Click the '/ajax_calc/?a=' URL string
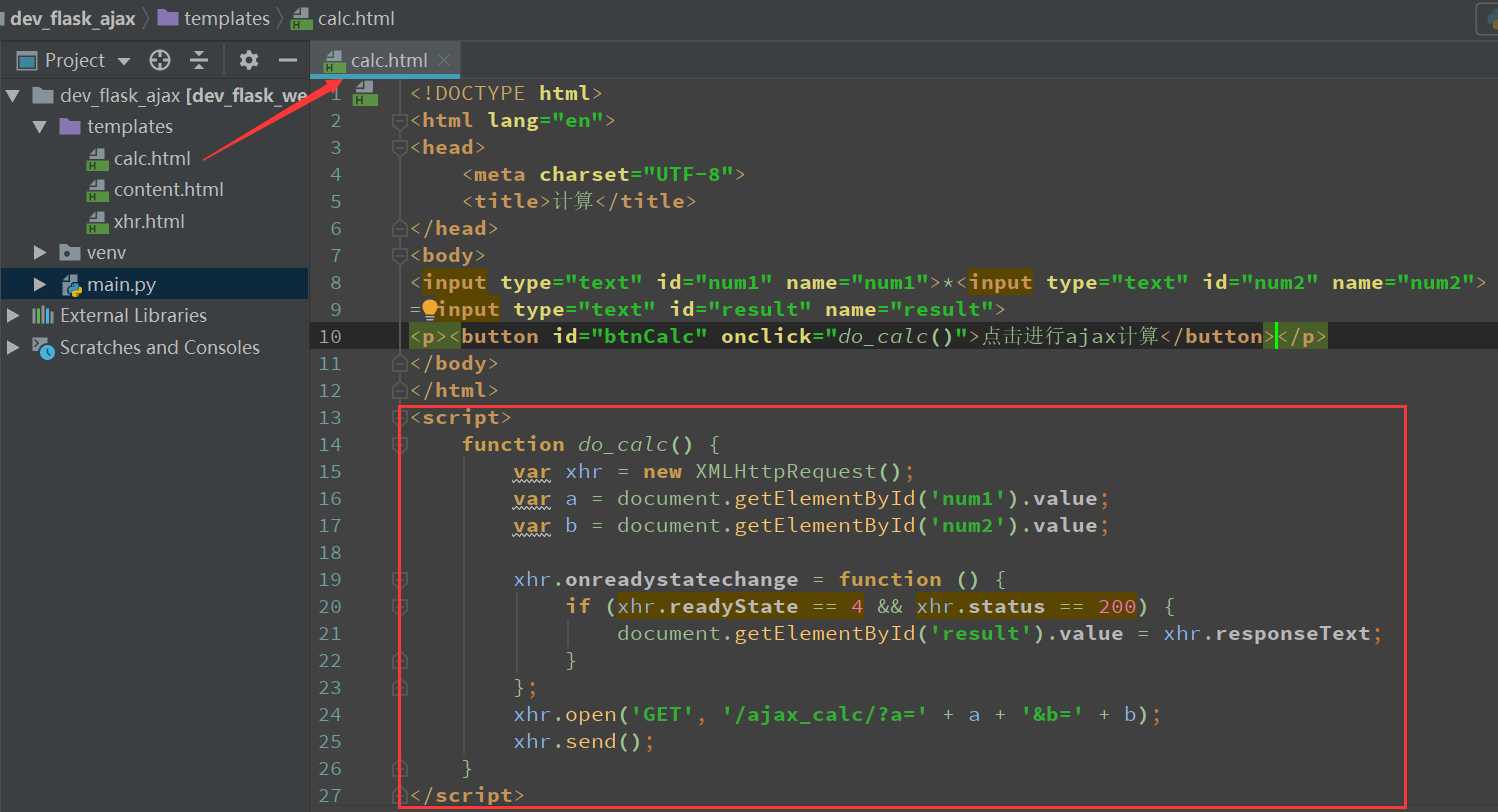Viewport: 1498px width, 812px height. click(x=825, y=714)
